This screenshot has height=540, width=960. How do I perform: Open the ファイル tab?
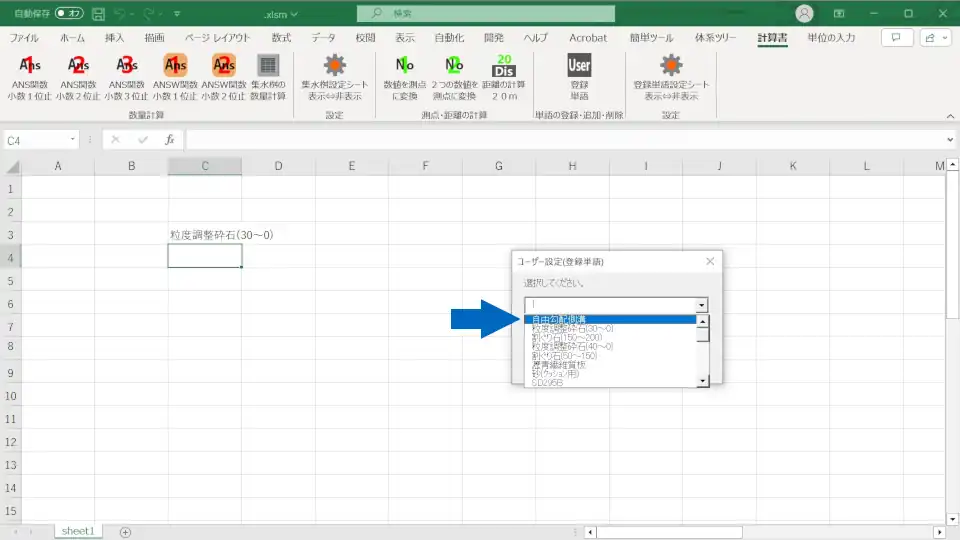(24, 37)
